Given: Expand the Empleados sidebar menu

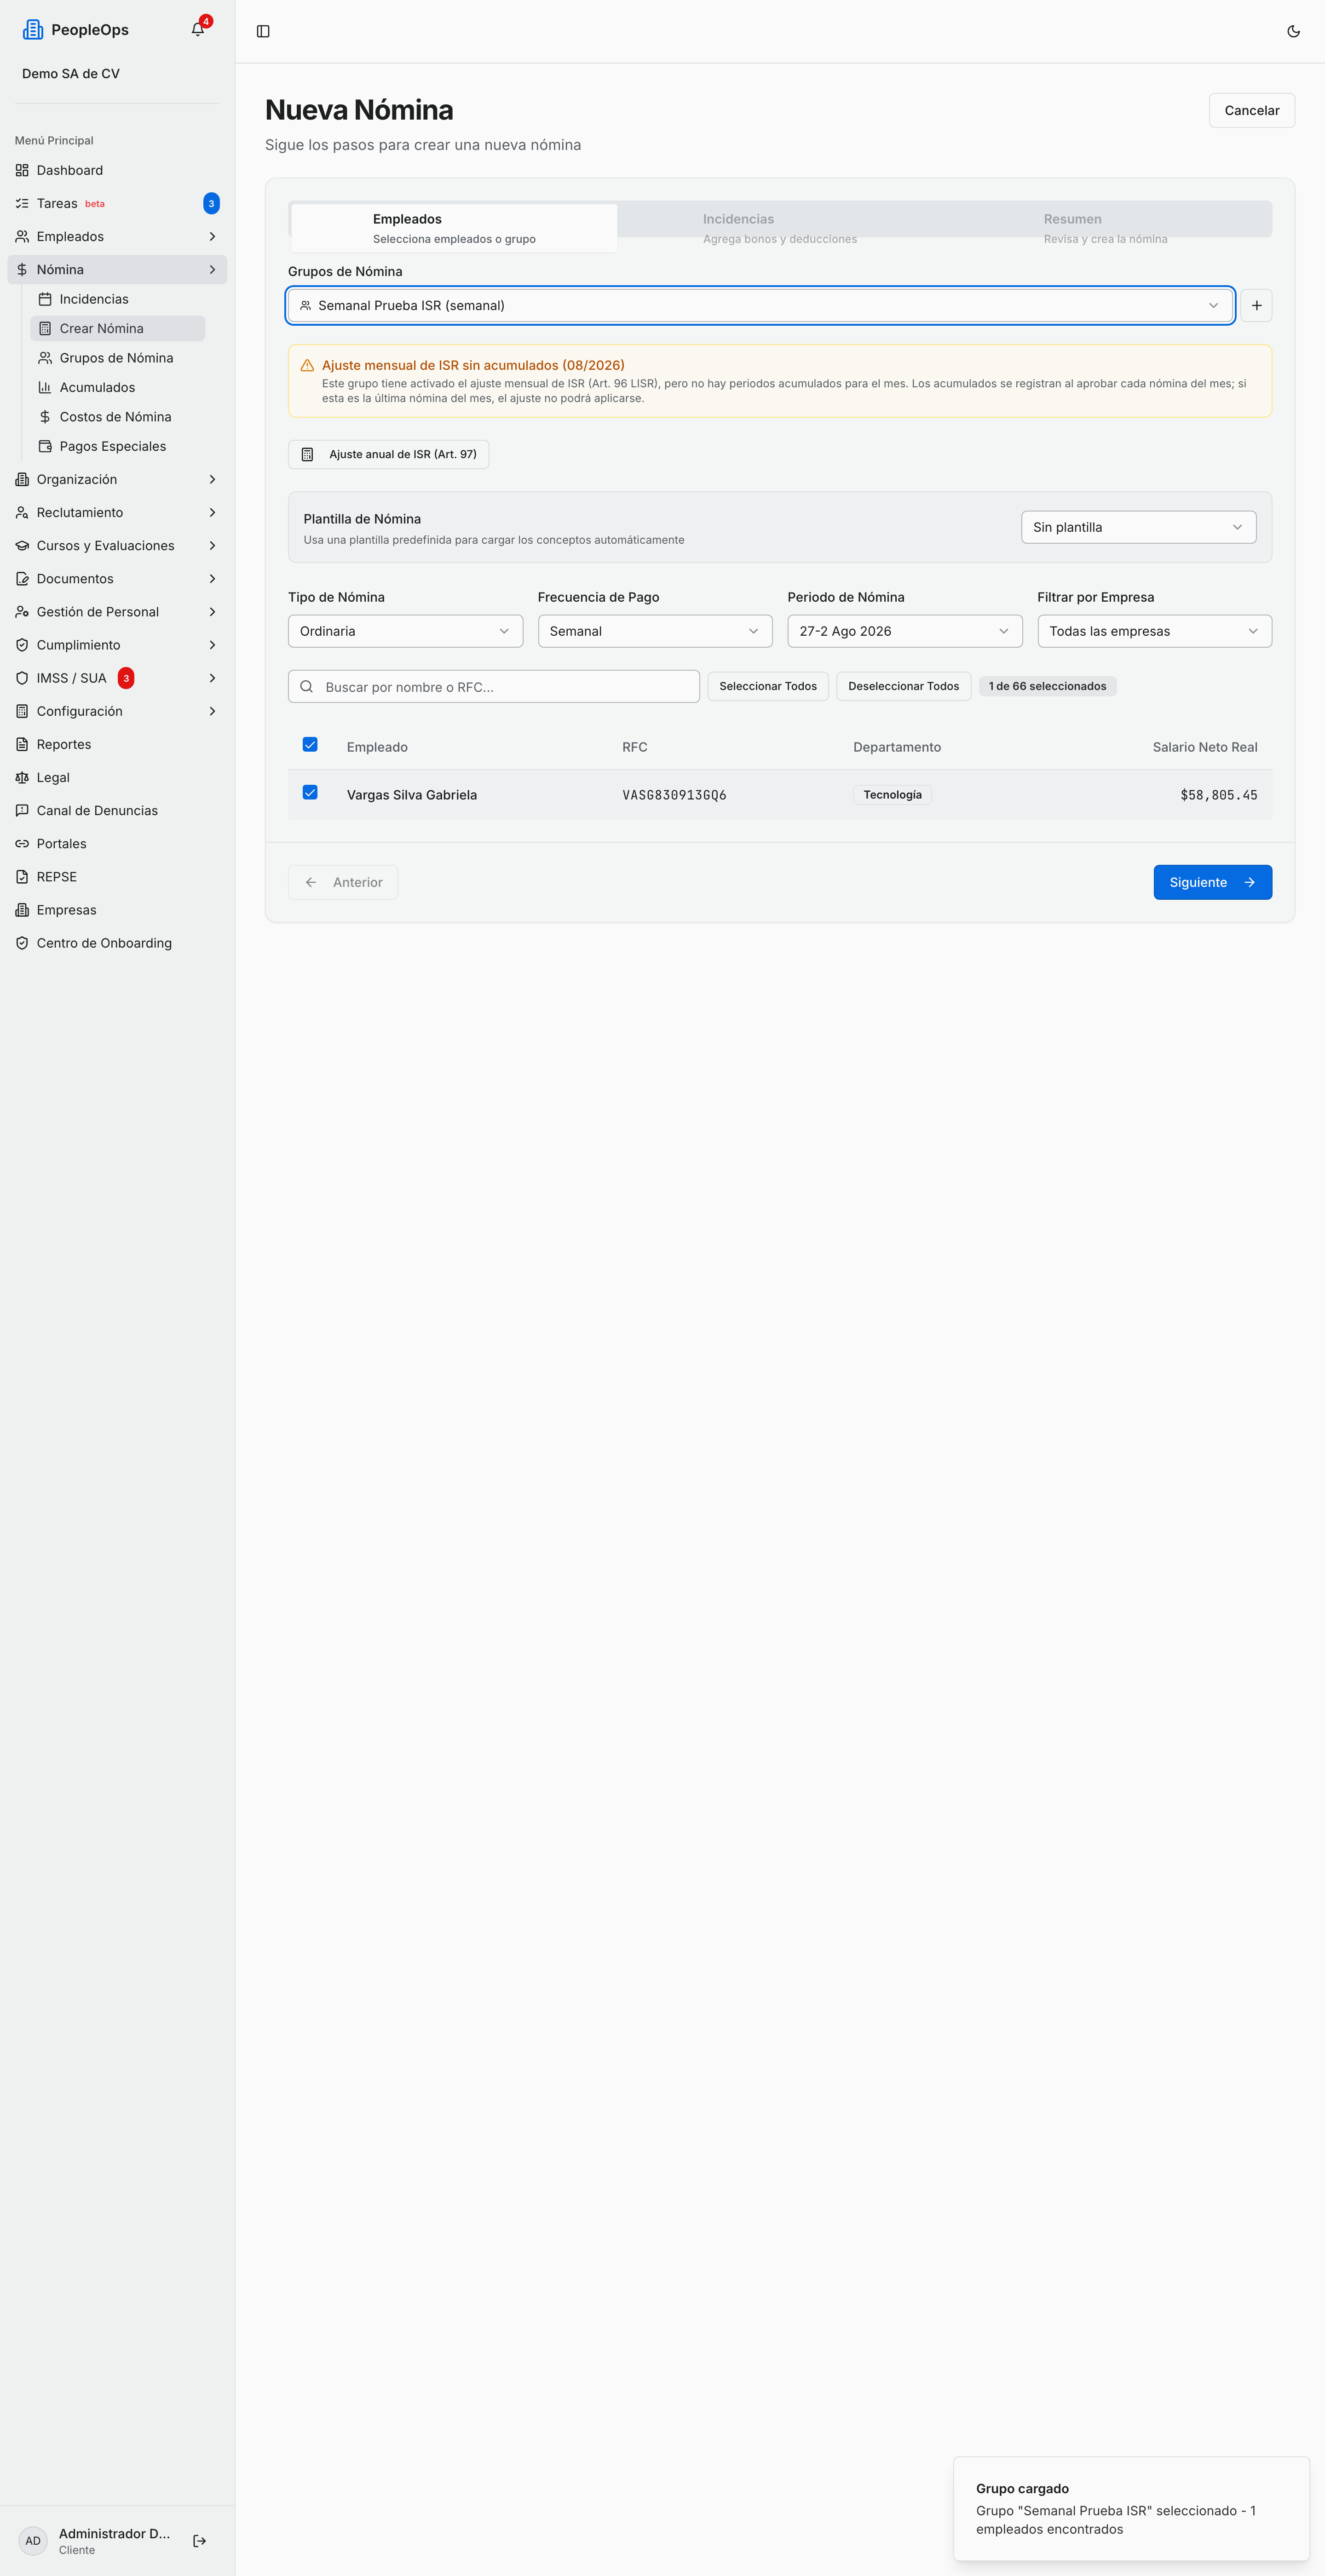Looking at the screenshot, I should pos(117,236).
